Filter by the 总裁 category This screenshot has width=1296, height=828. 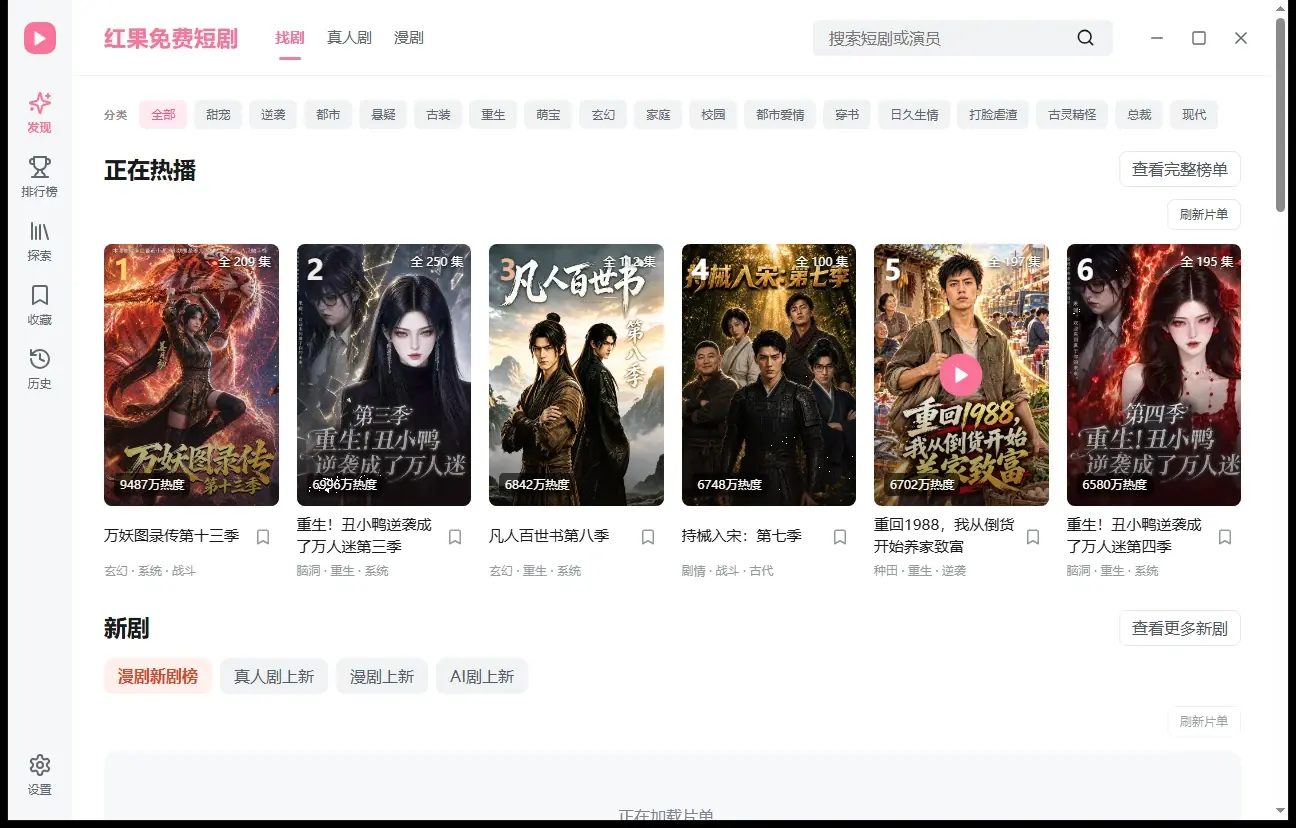[1139, 115]
